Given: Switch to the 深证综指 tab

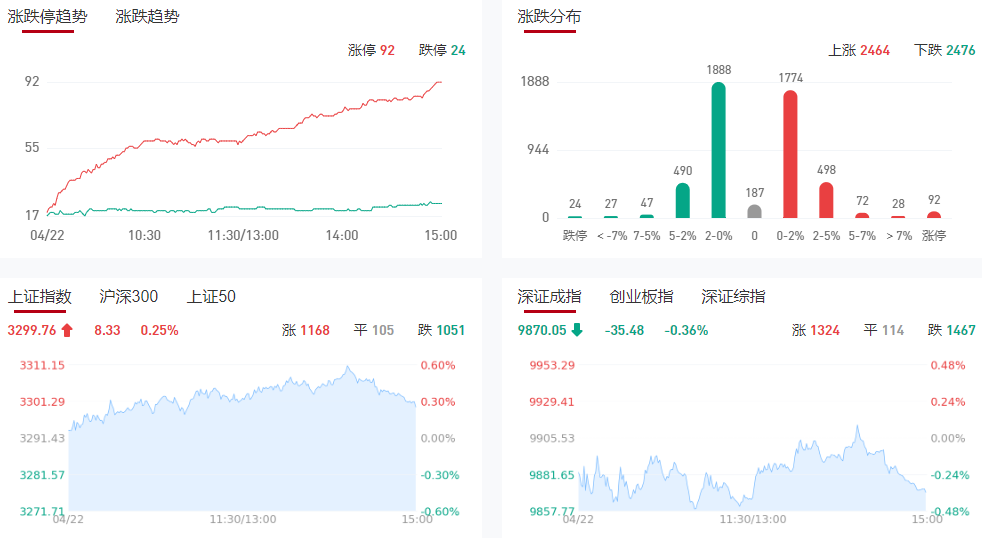Looking at the screenshot, I should [x=733, y=297].
